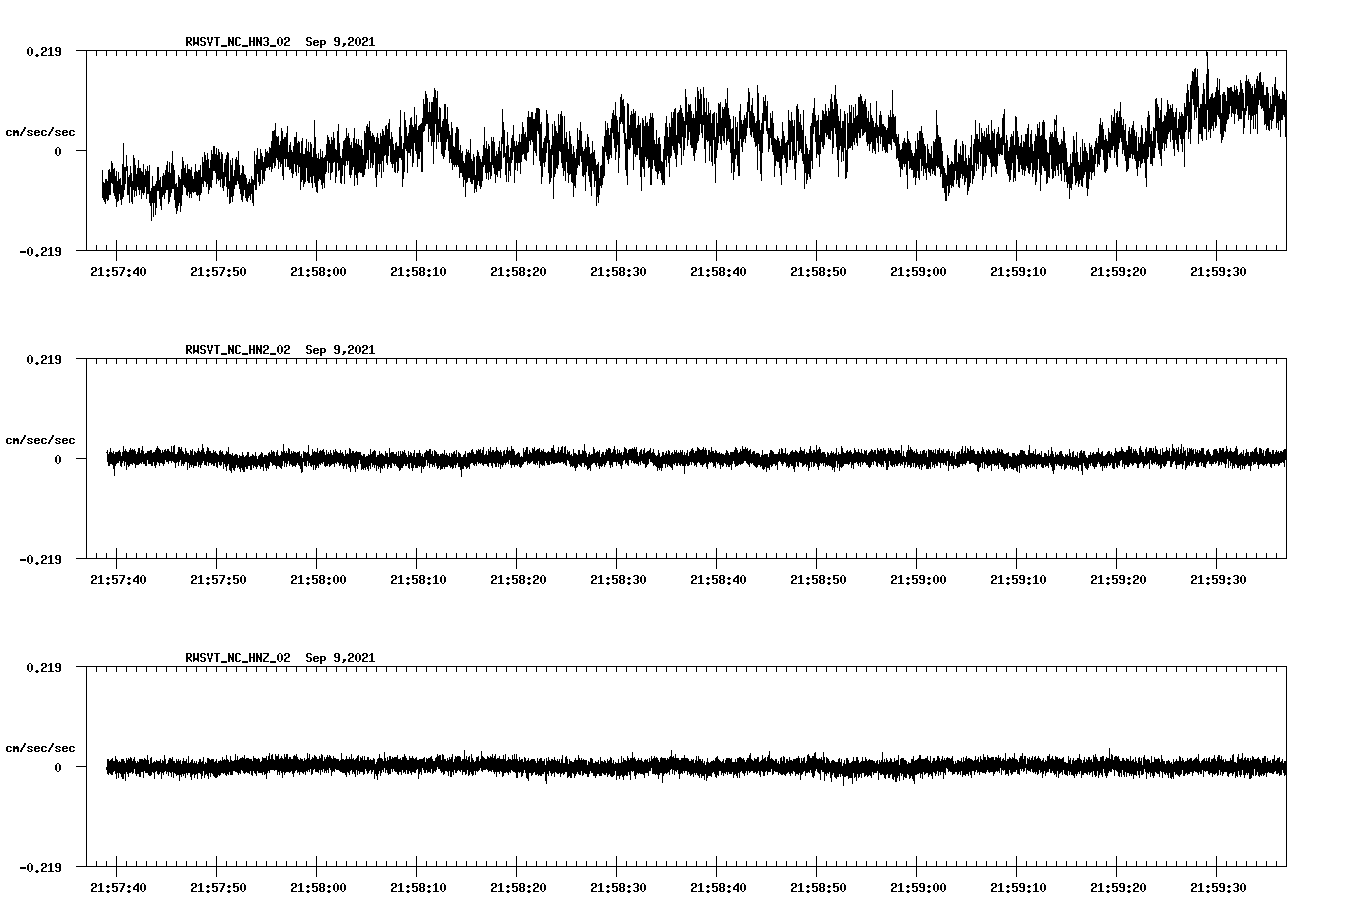Click 21:57:40 time label under HN2 plot
The width and height of the screenshot is (1358, 924).
(x=118, y=580)
